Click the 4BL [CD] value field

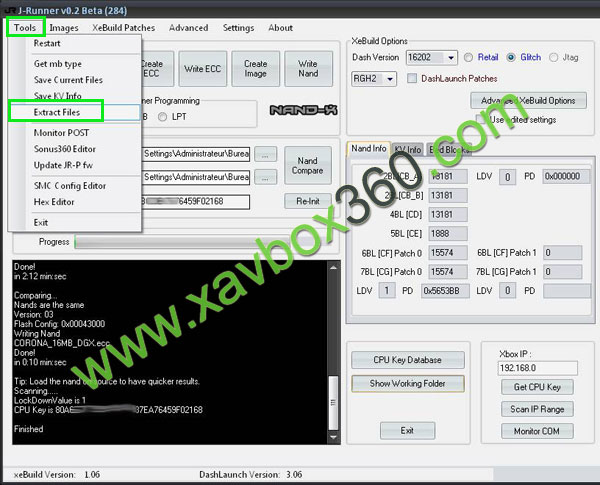point(448,215)
